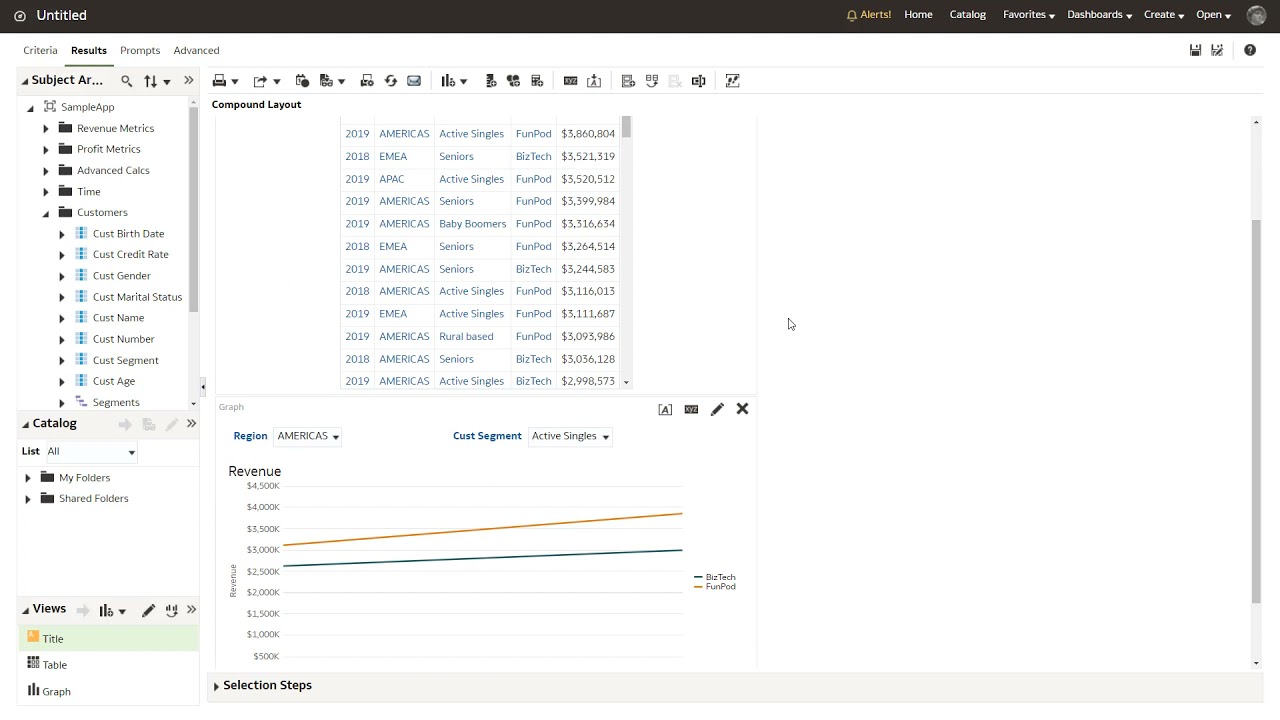This screenshot has height=720, width=1280.
Task: Click the schedule analysis icon
Action: click(x=302, y=81)
